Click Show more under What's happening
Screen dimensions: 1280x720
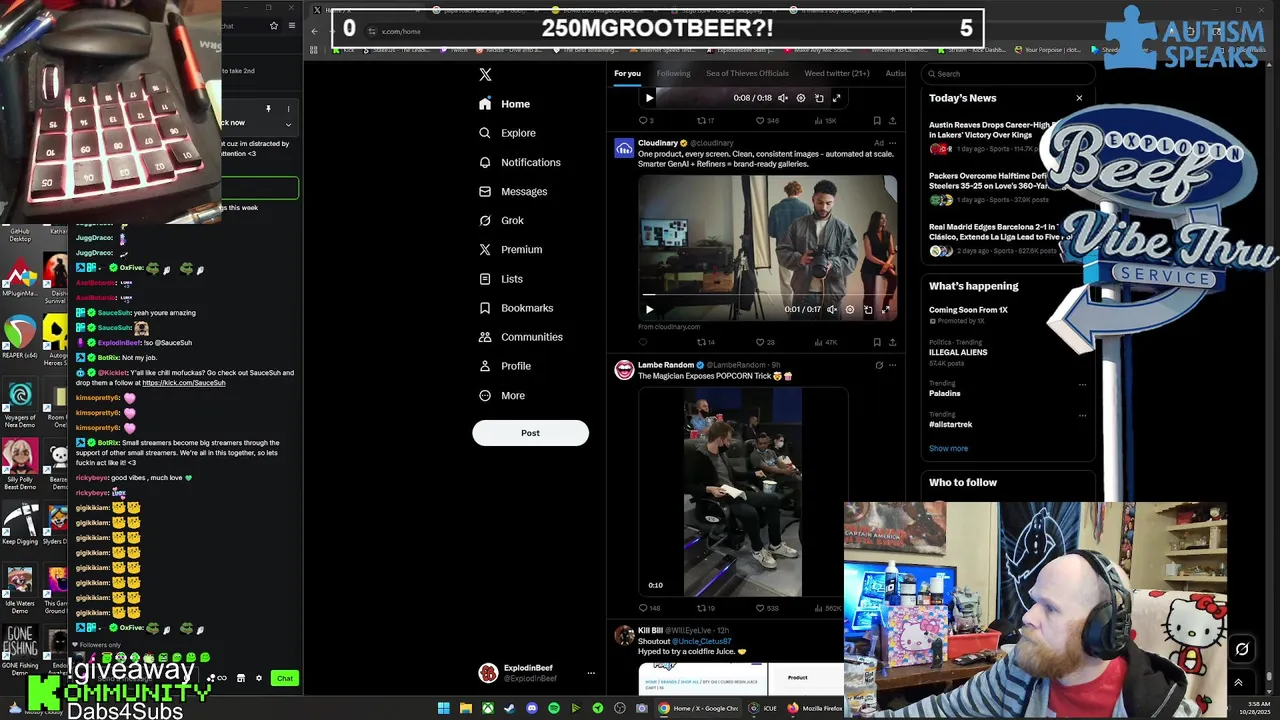(x=948, y=448)
